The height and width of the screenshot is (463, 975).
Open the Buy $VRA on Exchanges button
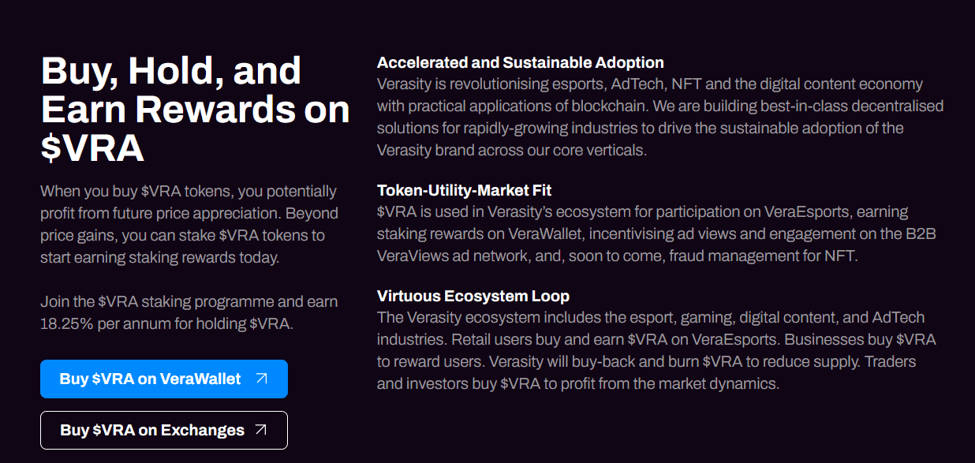pyautogui.click(x=164, y=430)
